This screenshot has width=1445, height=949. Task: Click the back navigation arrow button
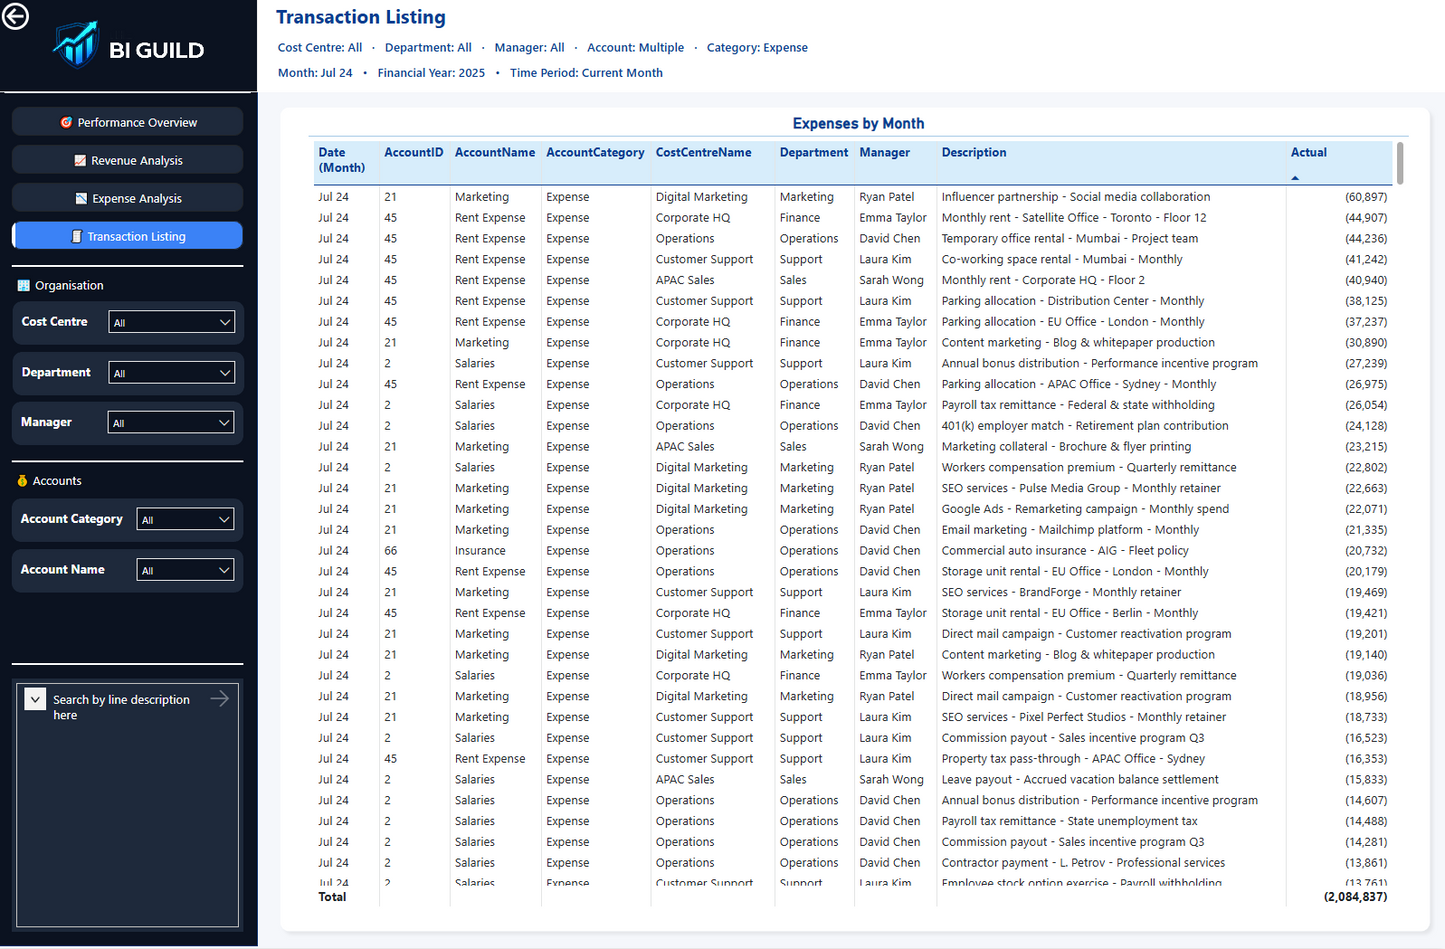(15, 16)
